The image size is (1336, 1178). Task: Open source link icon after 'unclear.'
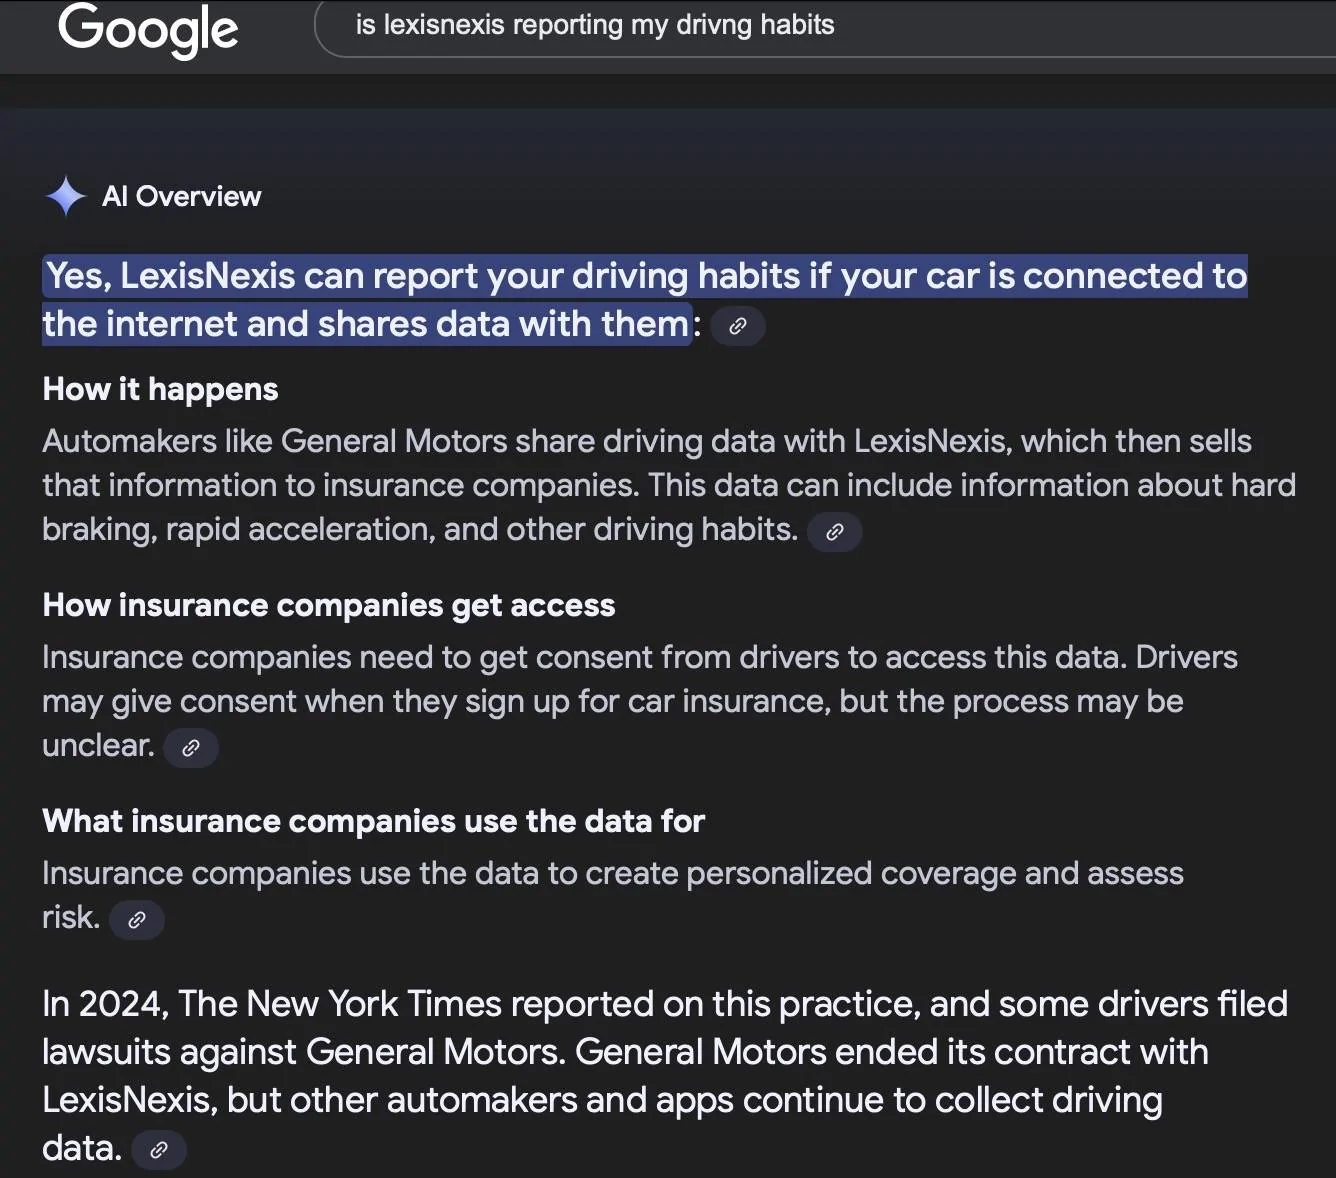click(x=191, y=748)
